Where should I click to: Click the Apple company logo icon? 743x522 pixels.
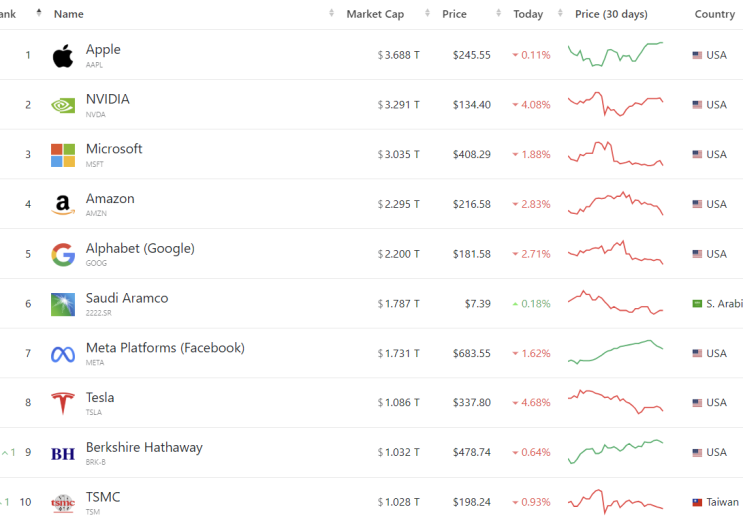click(x=63, y=55)
